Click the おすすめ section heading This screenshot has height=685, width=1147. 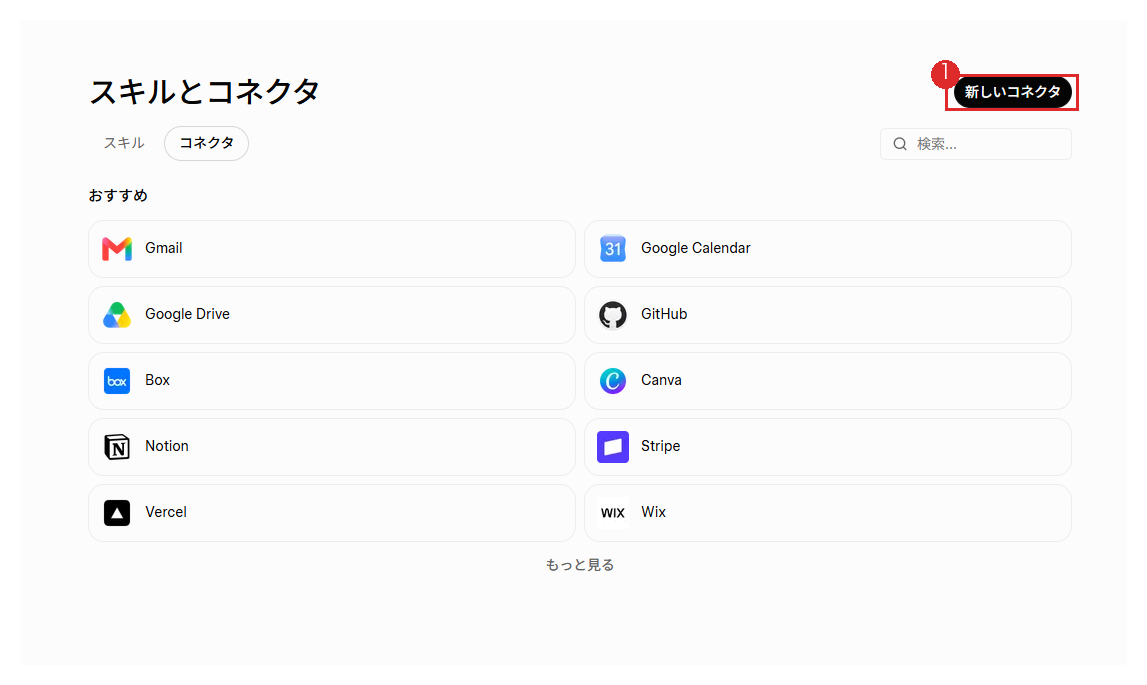[x=118, y=195]
